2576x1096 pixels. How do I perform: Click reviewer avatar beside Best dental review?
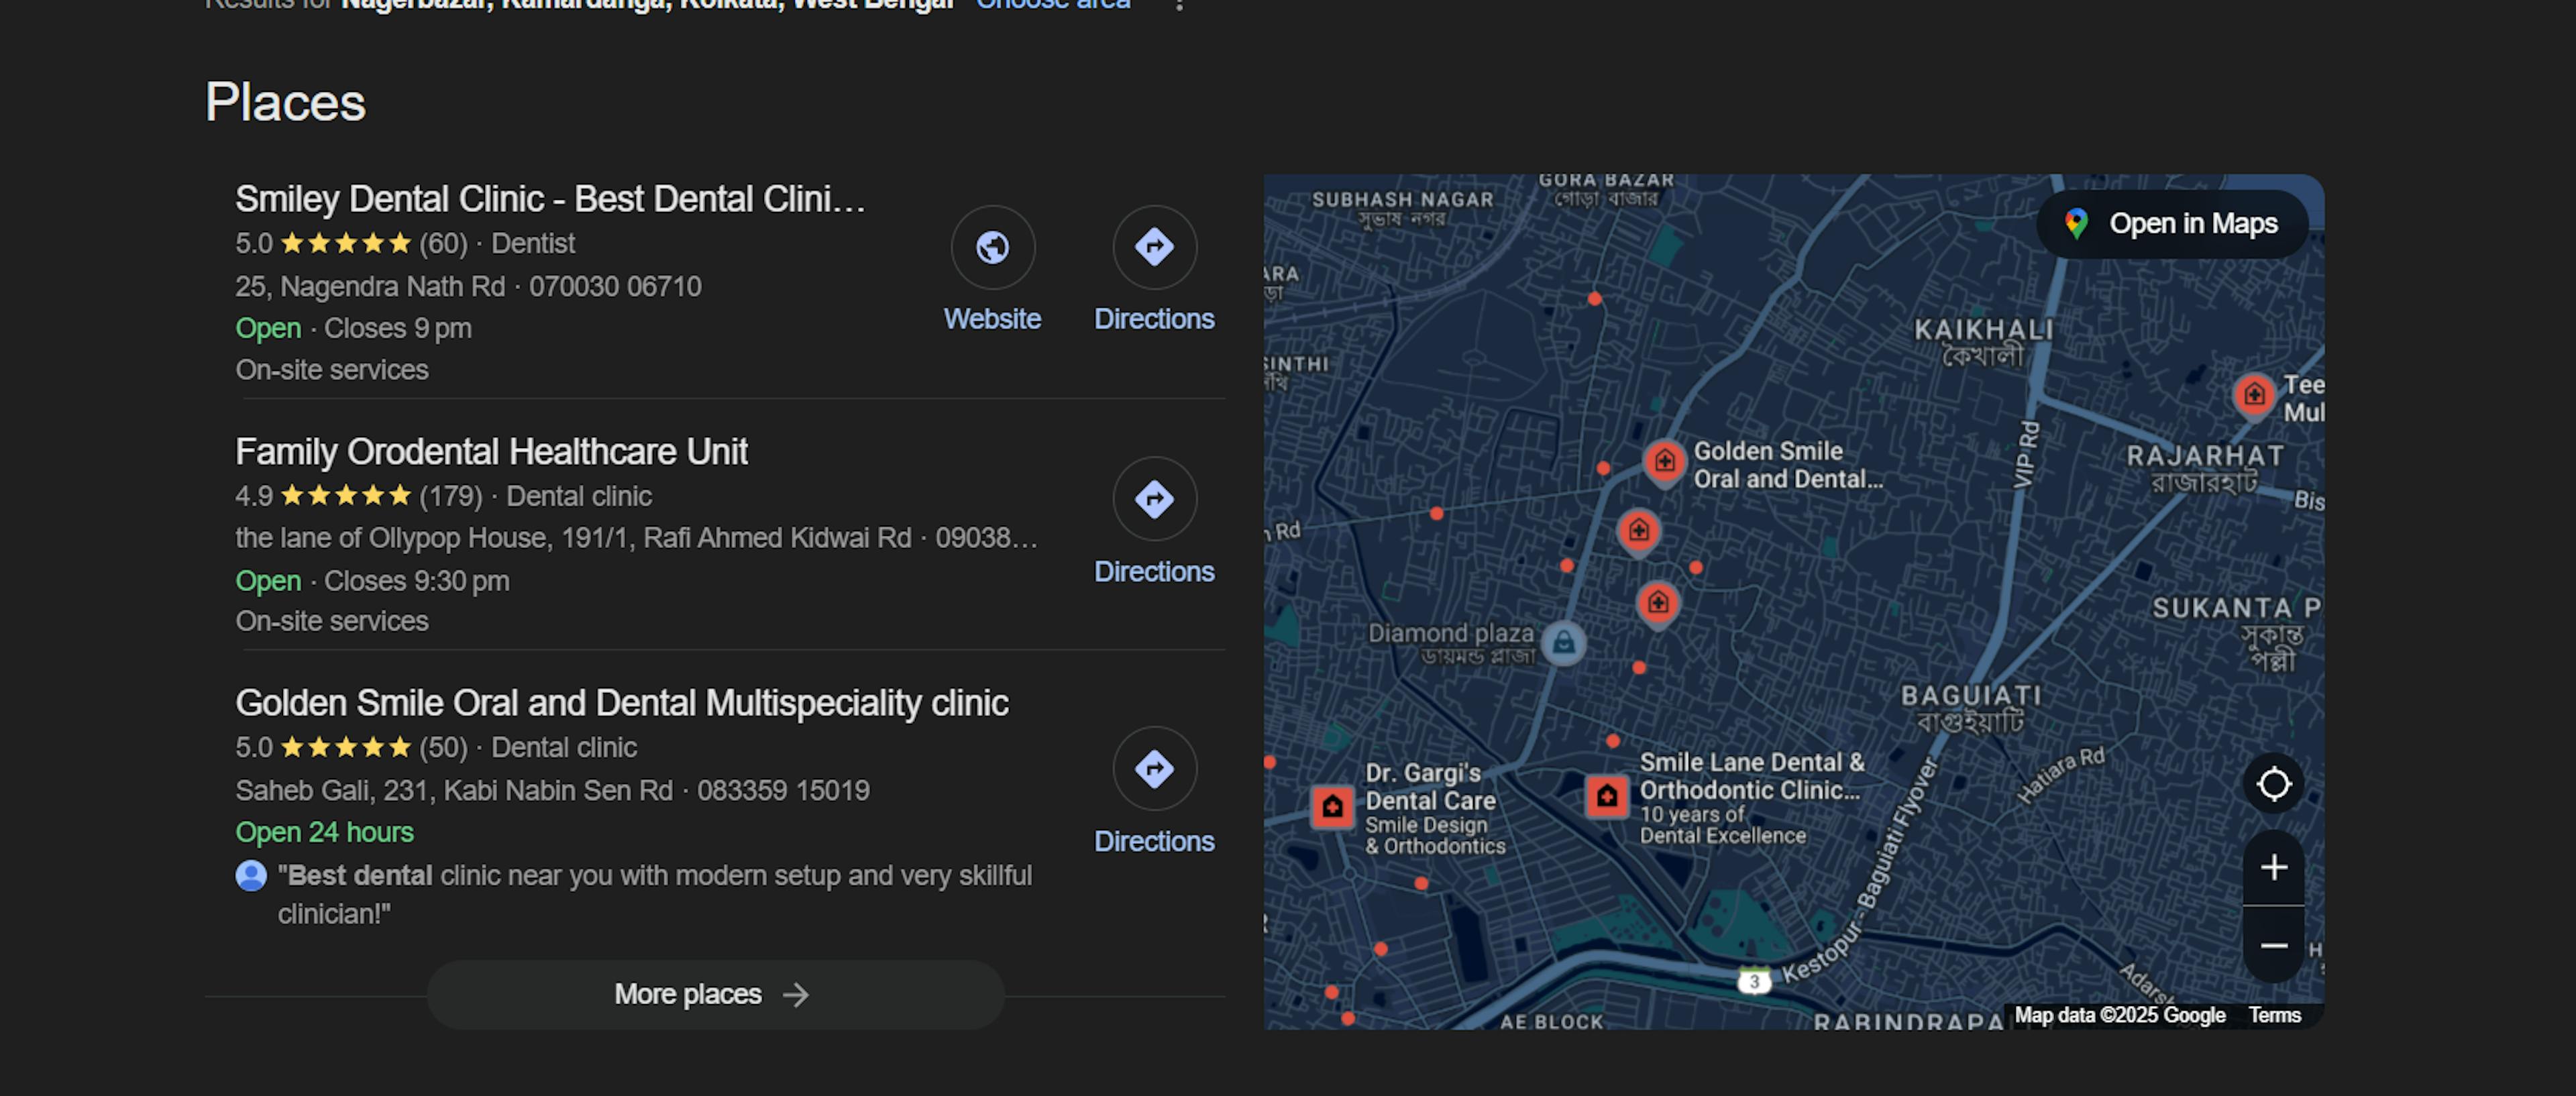(x=251, y=876)
